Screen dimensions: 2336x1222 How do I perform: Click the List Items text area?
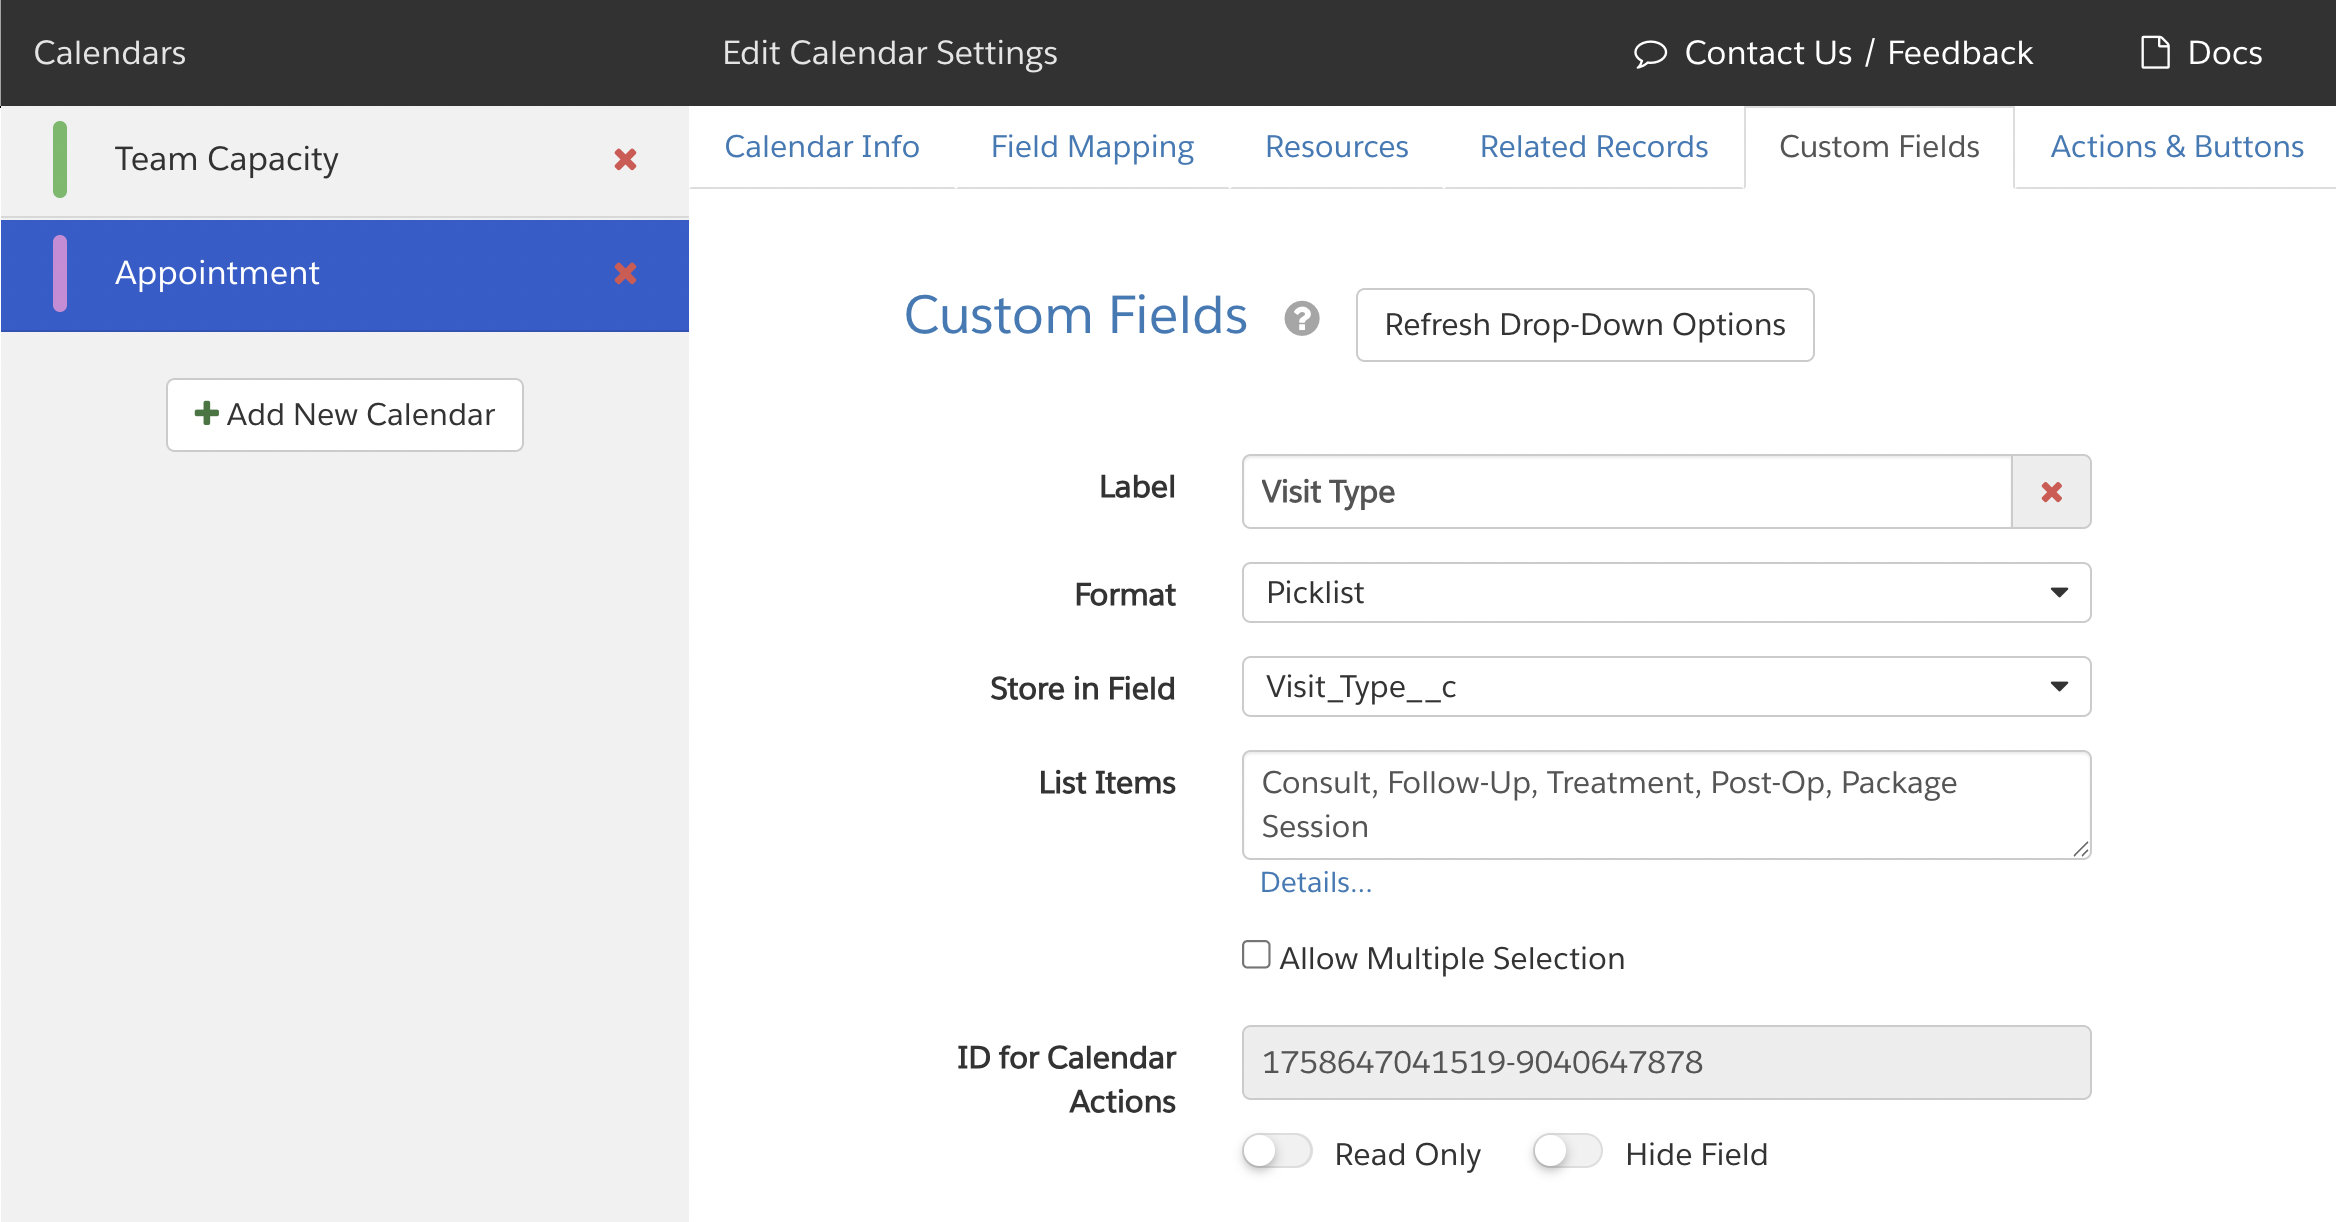(x=1665, y=804)
